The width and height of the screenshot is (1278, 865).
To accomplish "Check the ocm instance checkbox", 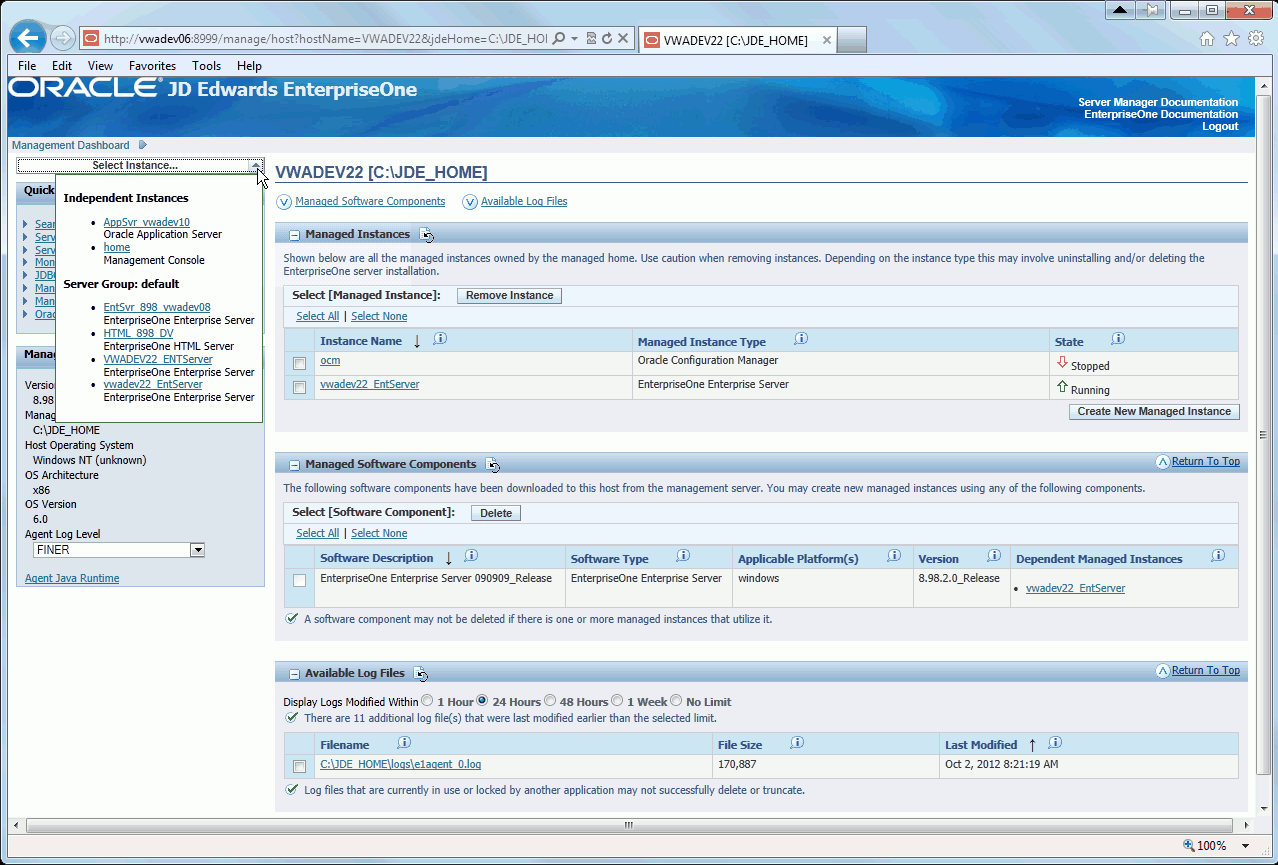I will [x=299, y=363].
